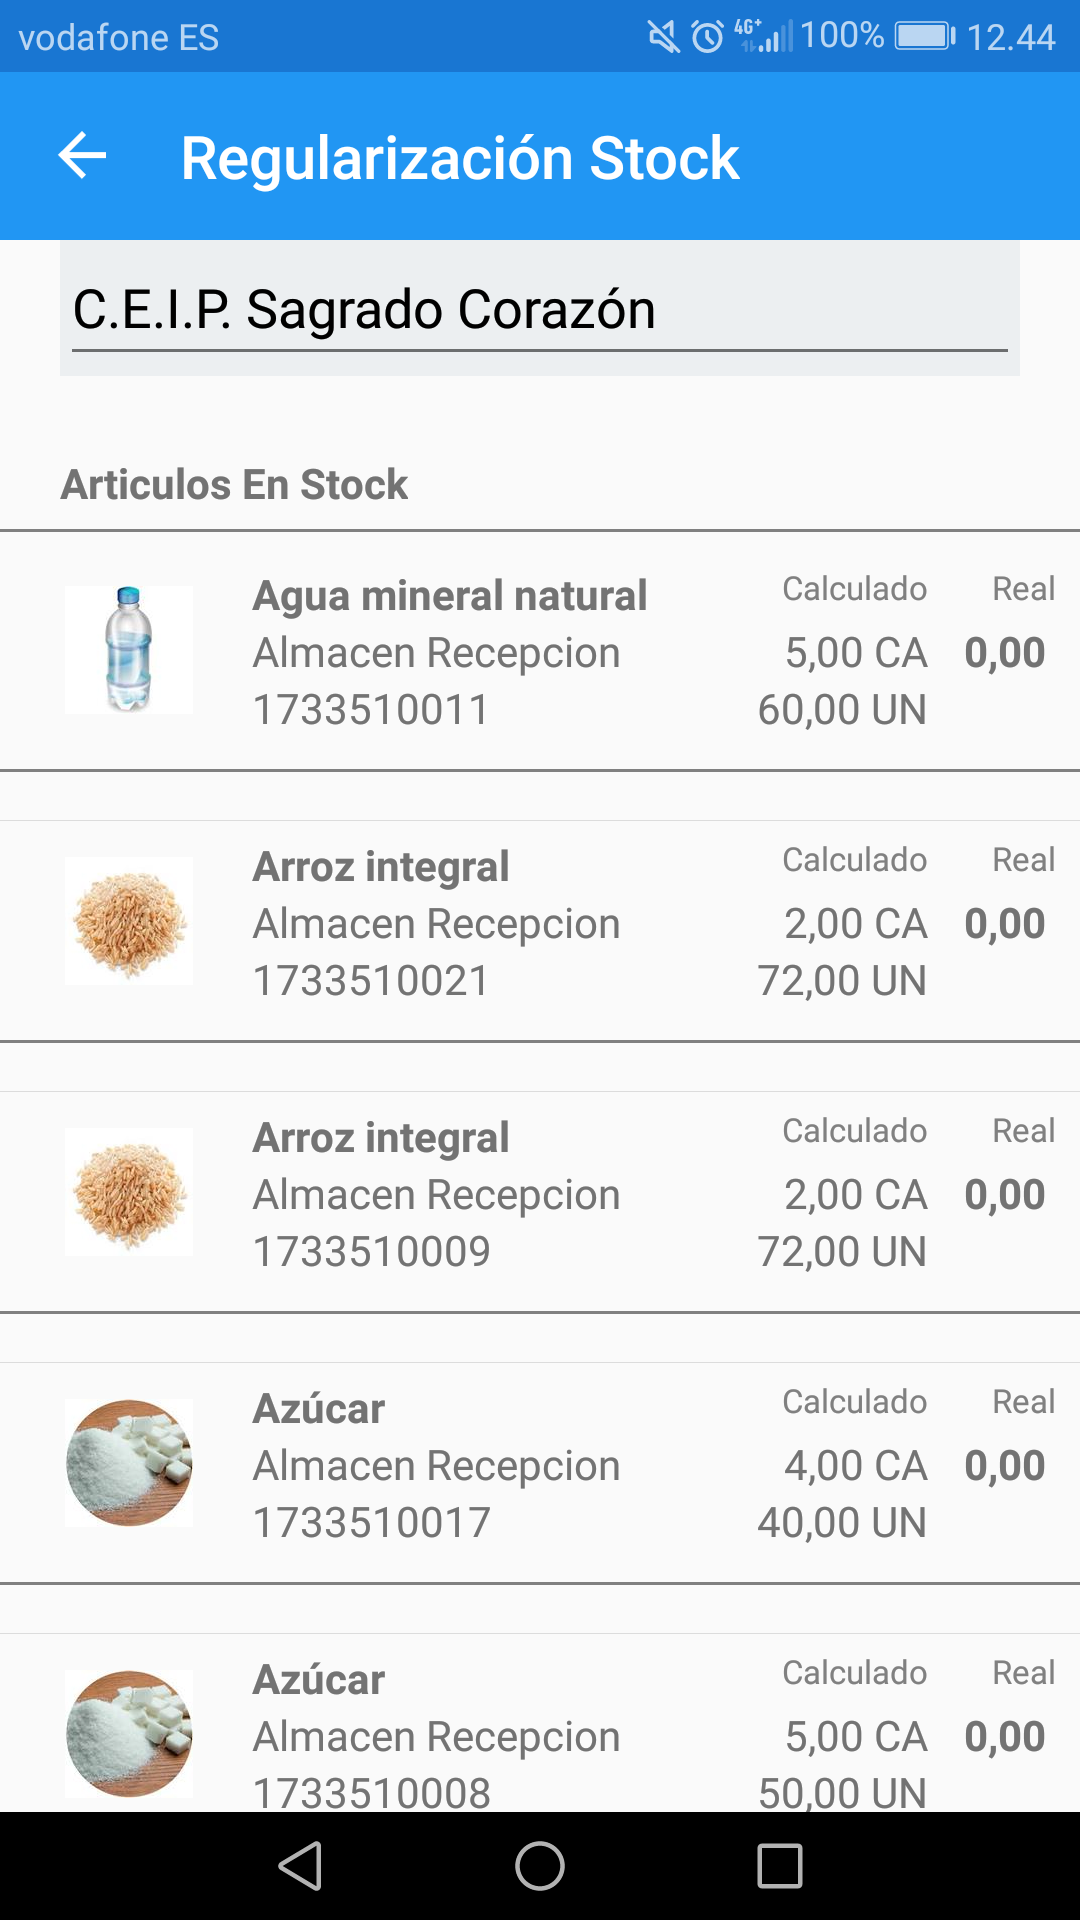
Task: Tap the sugar image for item 1733510008
Action: (x=129, y=1734)
